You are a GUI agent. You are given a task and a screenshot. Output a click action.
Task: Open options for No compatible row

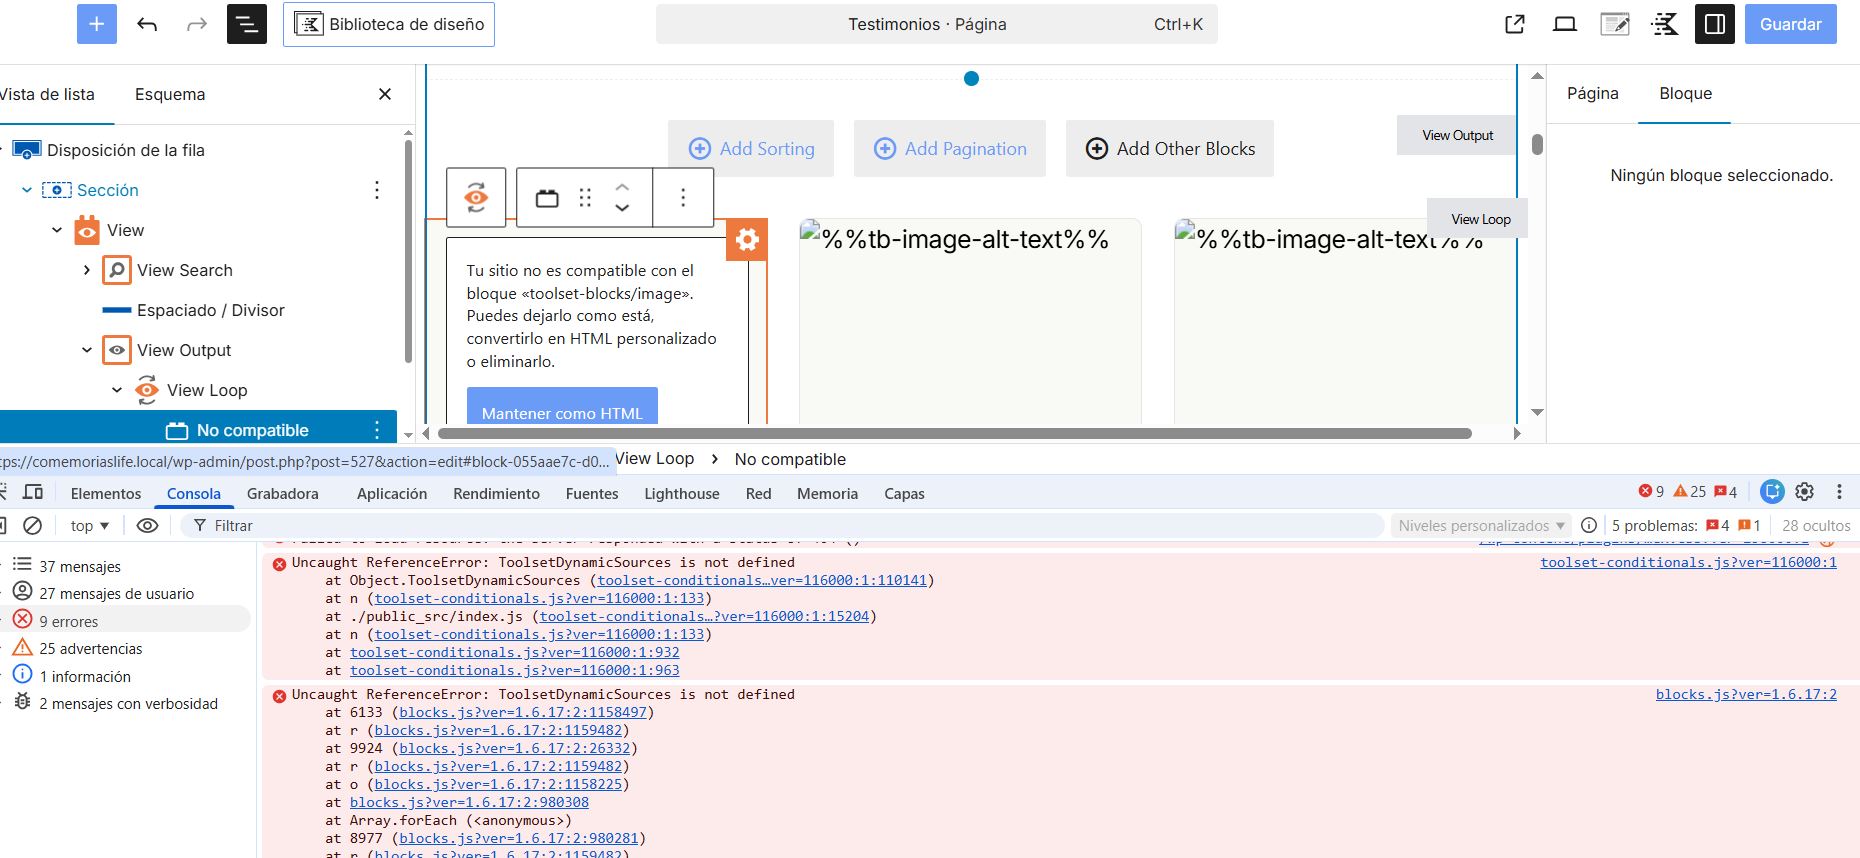pyautogui.click(x=377, y=430)
